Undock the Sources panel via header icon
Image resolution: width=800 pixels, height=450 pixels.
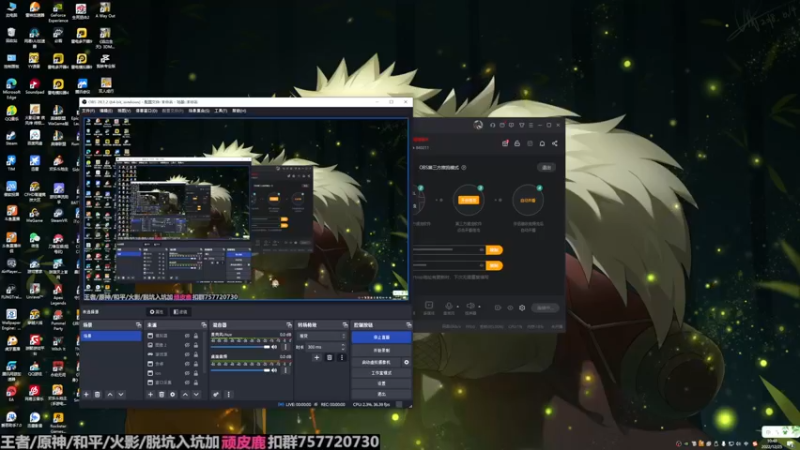(x=204, y=325)
